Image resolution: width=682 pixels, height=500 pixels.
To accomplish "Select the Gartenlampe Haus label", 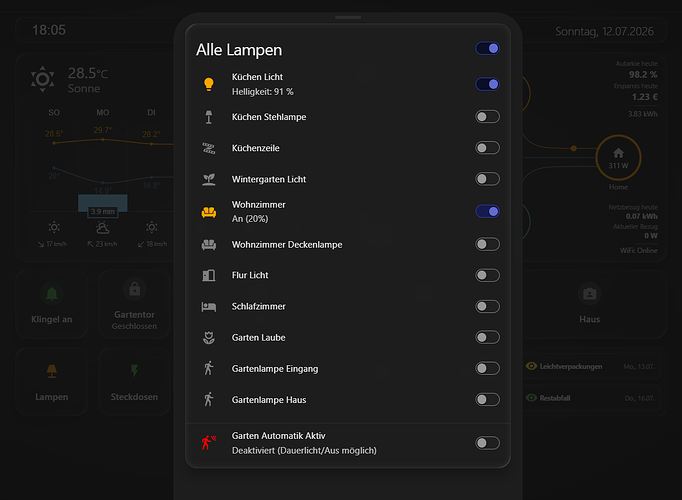I will click(x=269, y=400).
